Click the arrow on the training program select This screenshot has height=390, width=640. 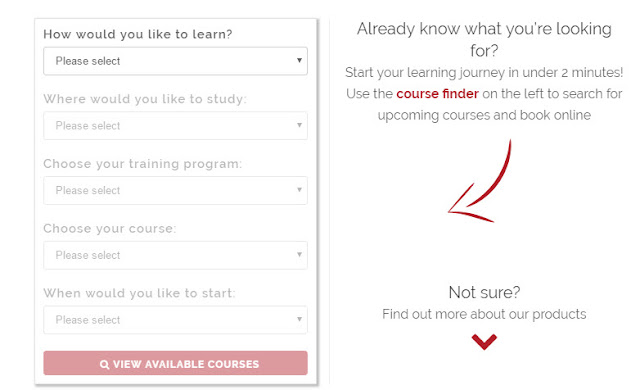click(299, 190)
